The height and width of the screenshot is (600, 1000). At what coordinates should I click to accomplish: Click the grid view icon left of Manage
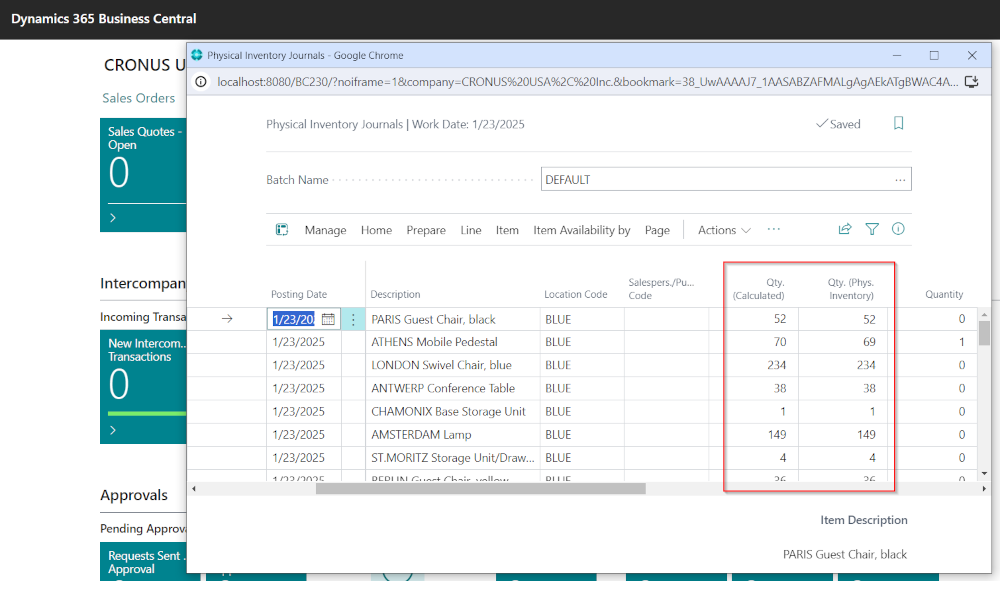(x=282, y=230)
